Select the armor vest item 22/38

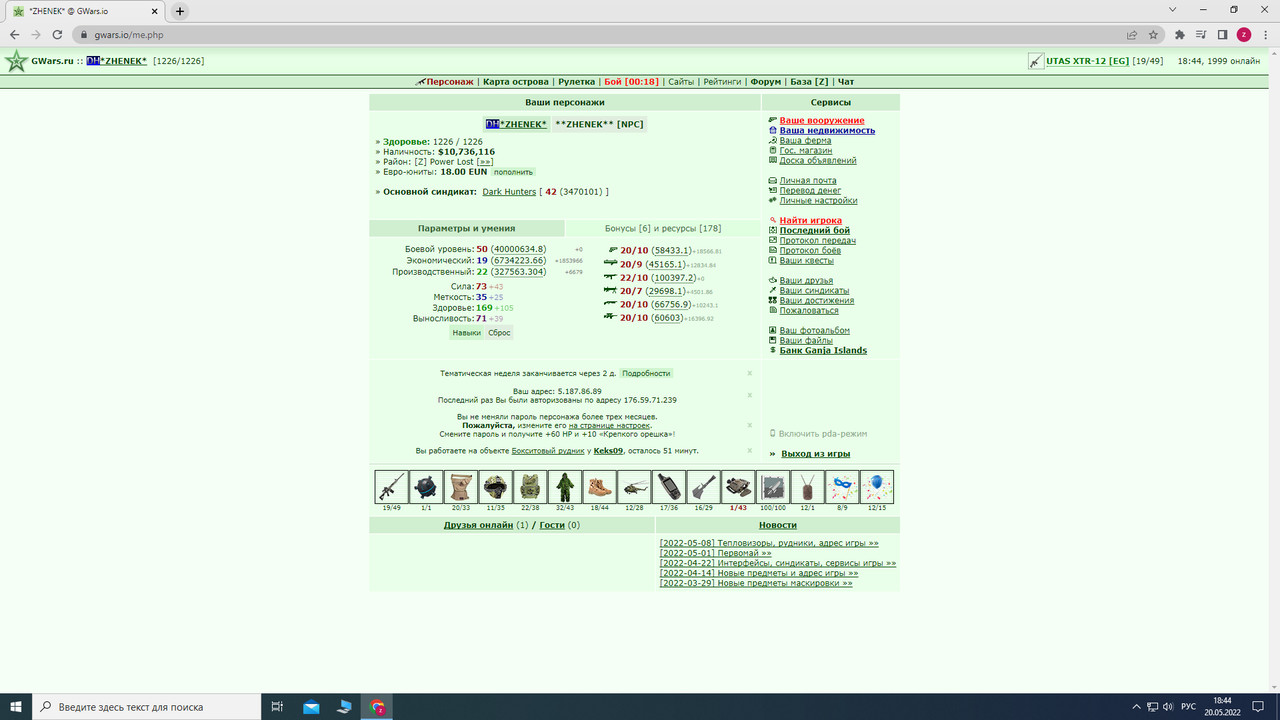530,487
